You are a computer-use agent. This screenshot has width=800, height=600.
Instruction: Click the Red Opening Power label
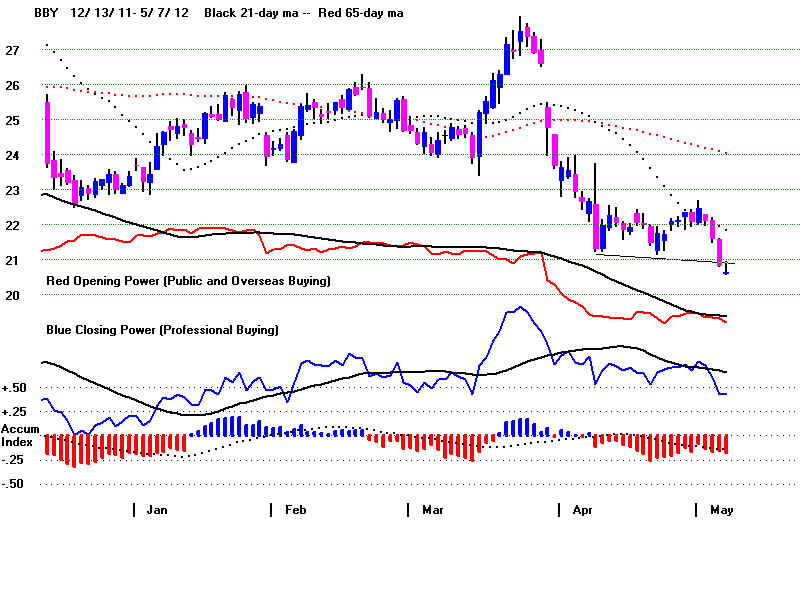click(x=188, y=282)
